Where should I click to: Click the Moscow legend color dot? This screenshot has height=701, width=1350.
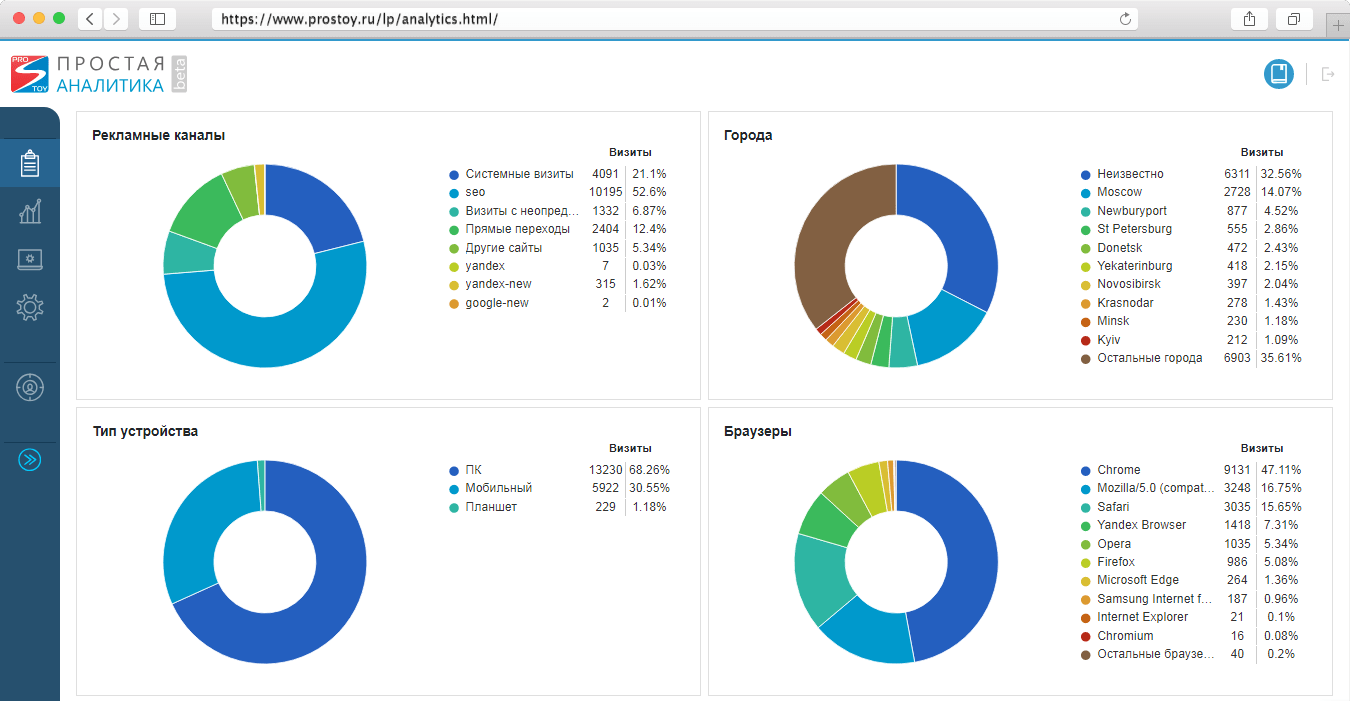(x=1085, y=192)
